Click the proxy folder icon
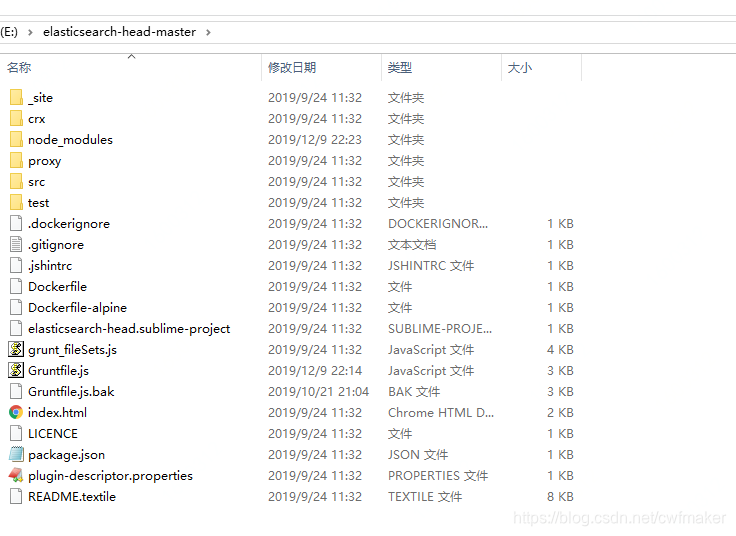736x536 pixels. coord(16,161)
